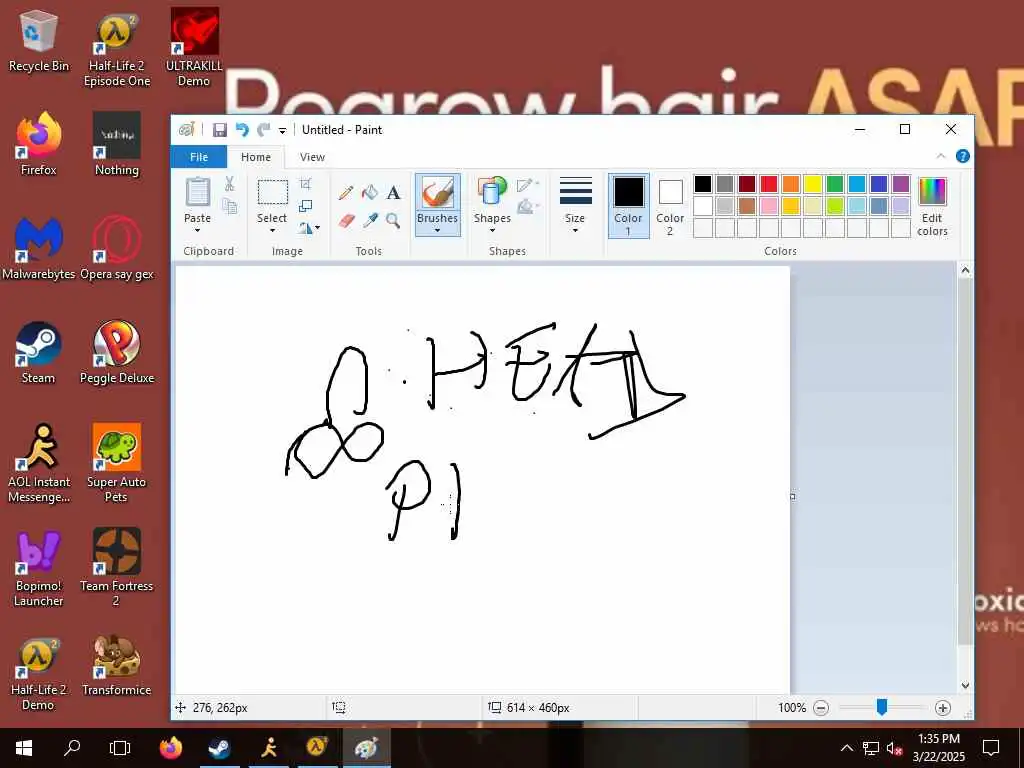Click the vertical scrollbar up arrow
Image resolution: width=1024 pixels, height=768 pixels.
coord(965,270)
